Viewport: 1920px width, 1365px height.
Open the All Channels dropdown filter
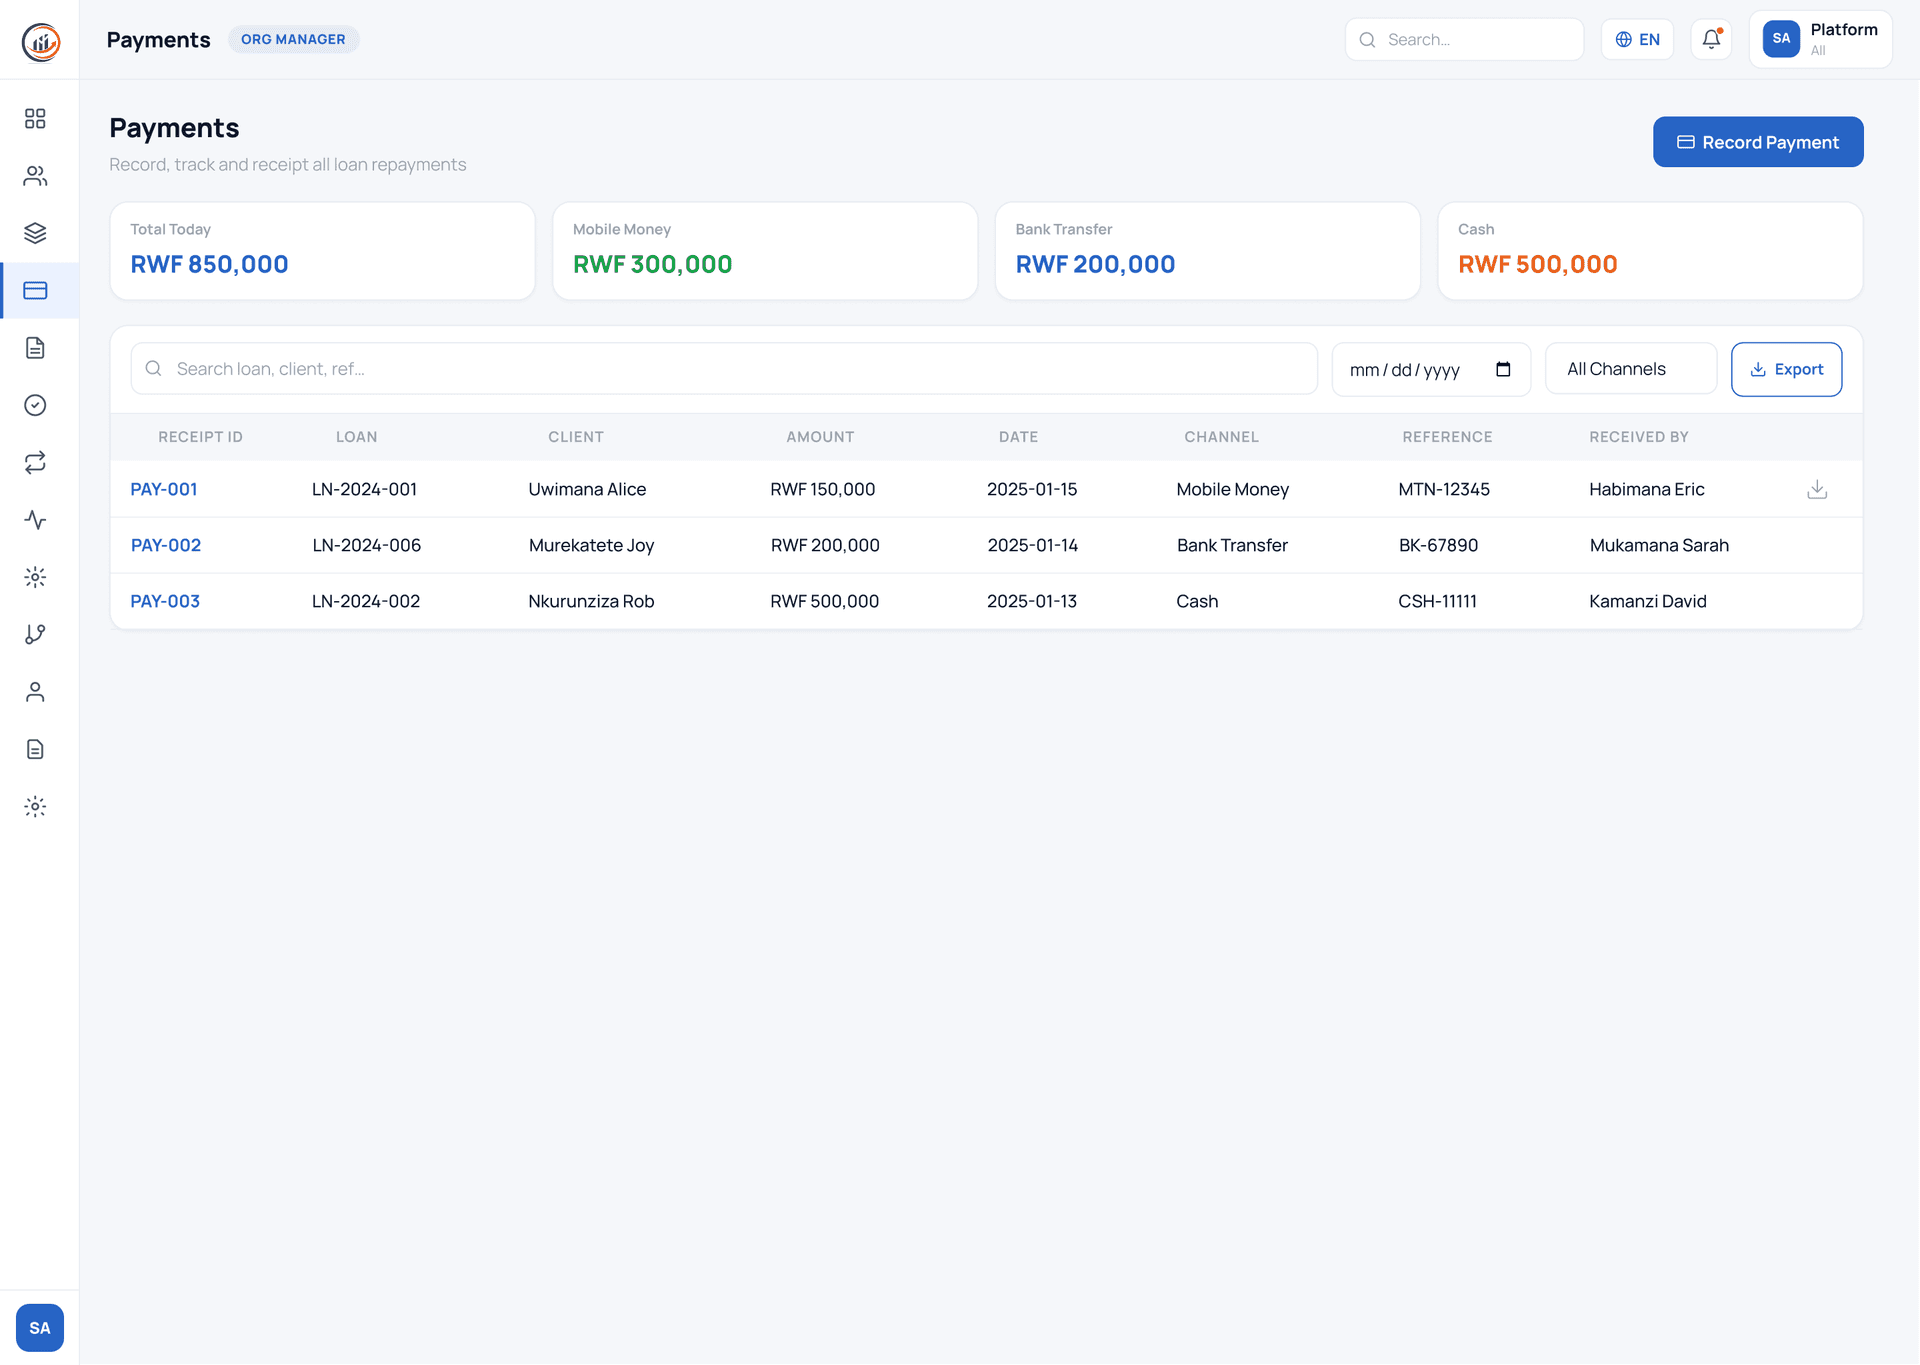click(x=1630, y=368)
